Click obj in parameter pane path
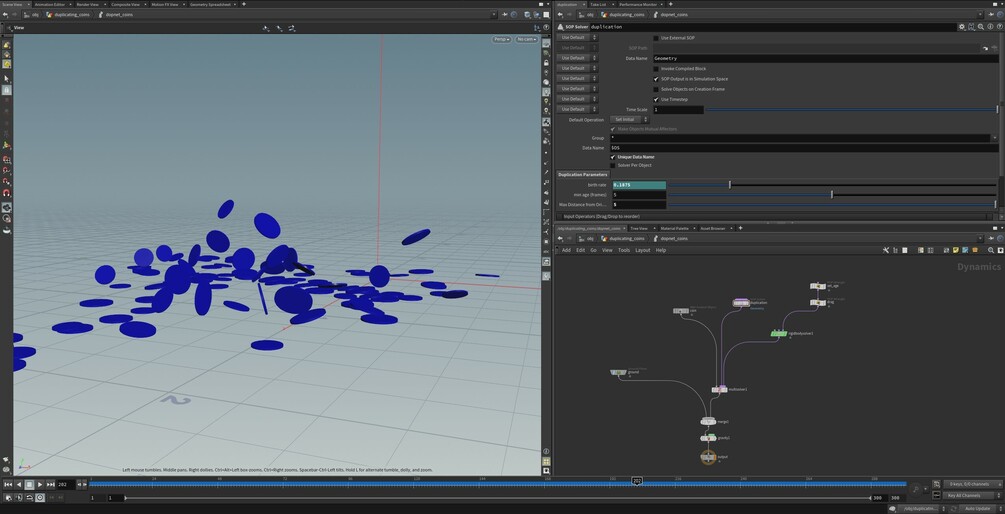Image resolution: width=1005 pixels, height=514 pixels. (590, 14)
